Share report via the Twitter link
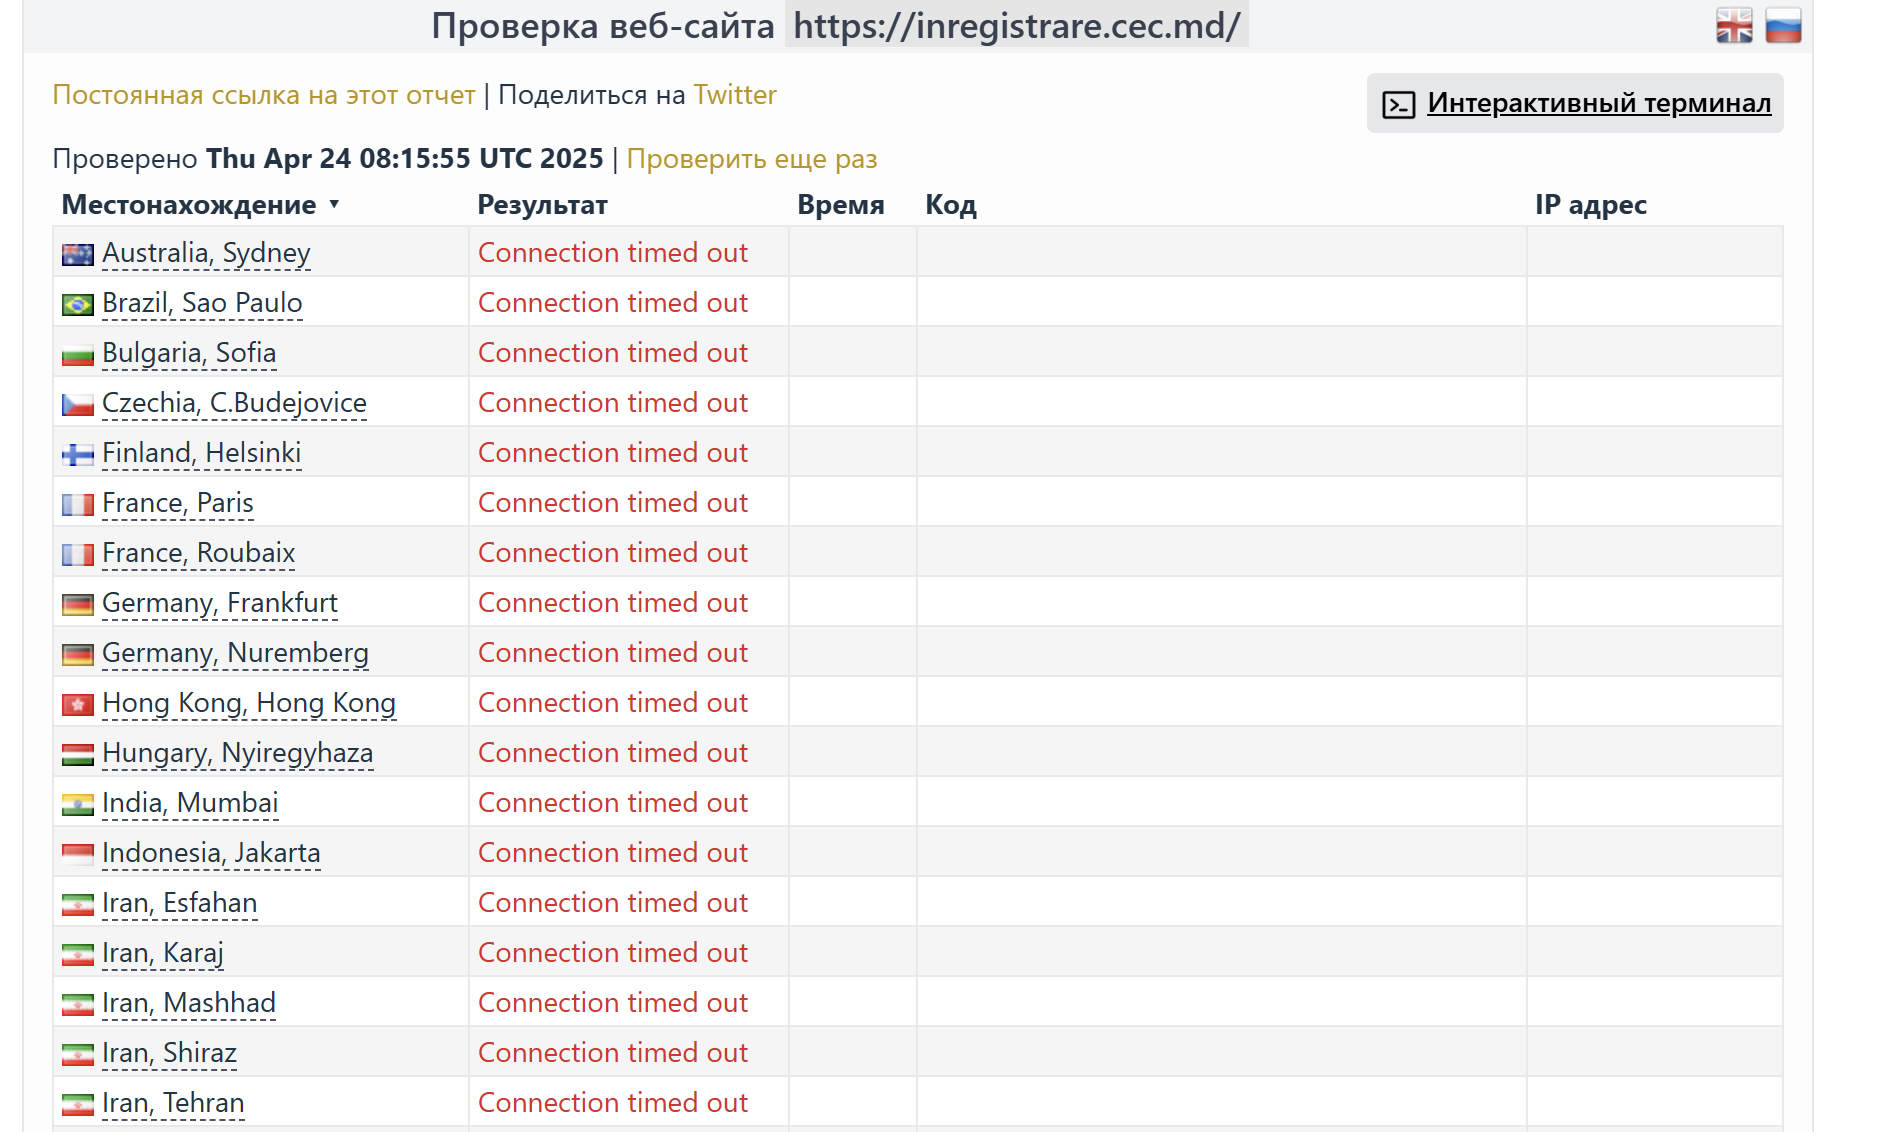1892x1132 pixels. click(735, 95)
